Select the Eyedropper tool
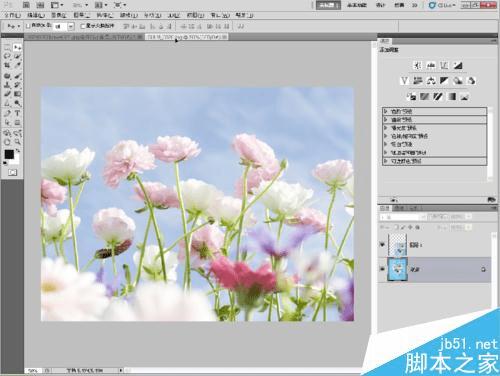This screenshot has width=500, height=376. click(17, 65)
